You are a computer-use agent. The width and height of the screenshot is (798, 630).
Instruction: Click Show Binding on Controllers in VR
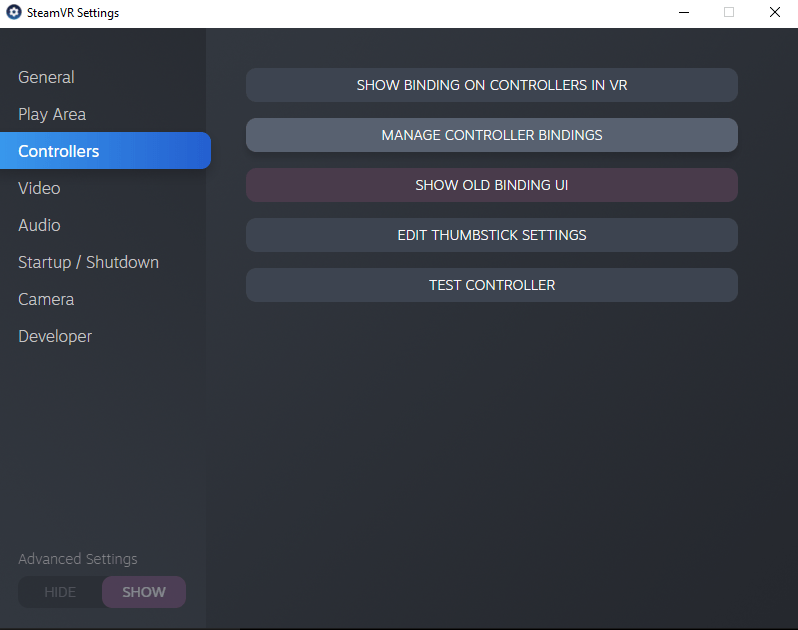(x=491, y=85)
